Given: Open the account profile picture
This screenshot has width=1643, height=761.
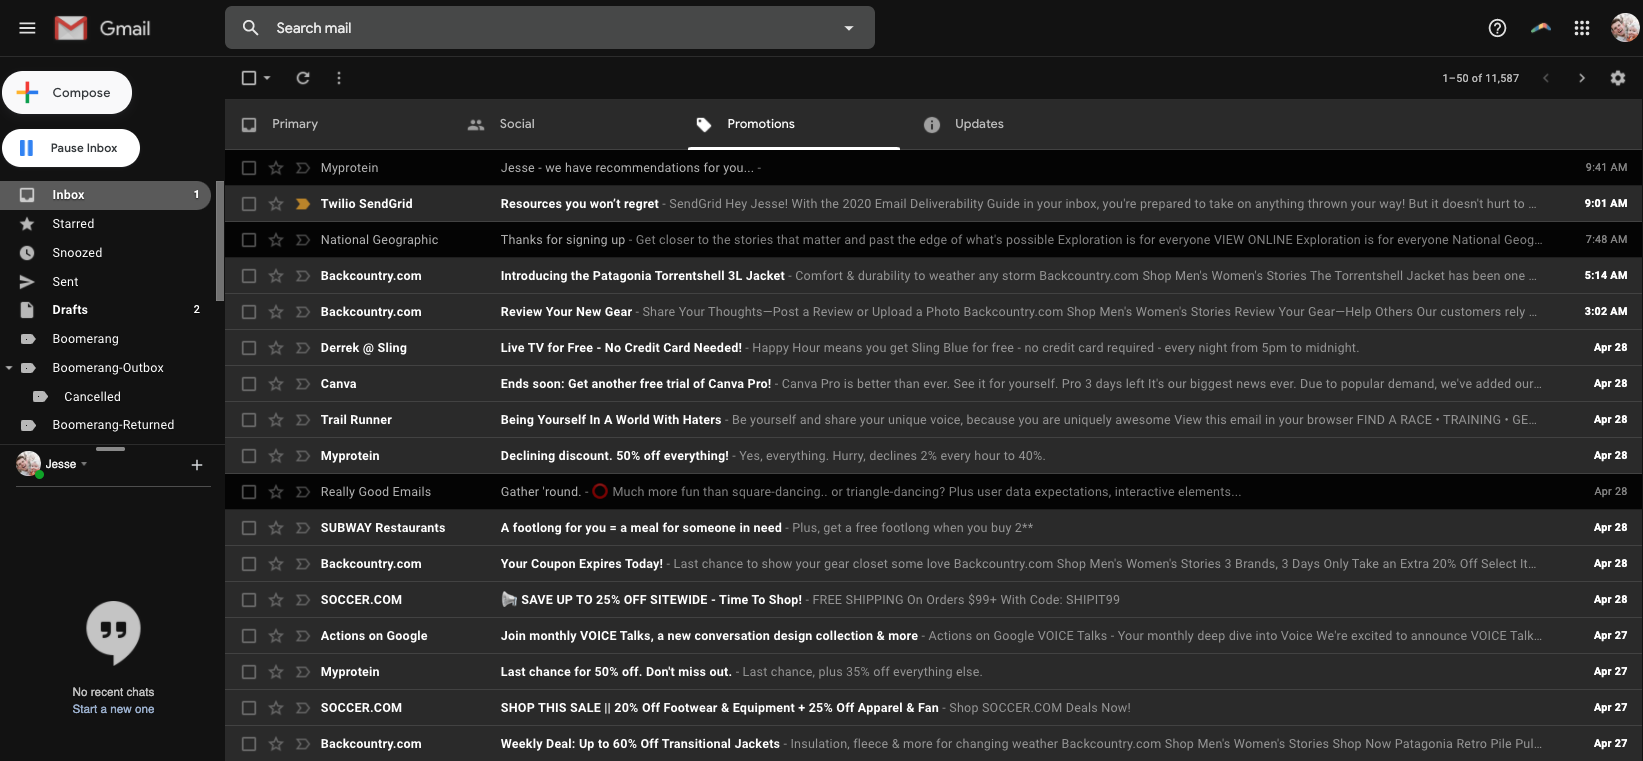Looking at the screenshot, I should pyautogui.click(x=1624, y=28).
